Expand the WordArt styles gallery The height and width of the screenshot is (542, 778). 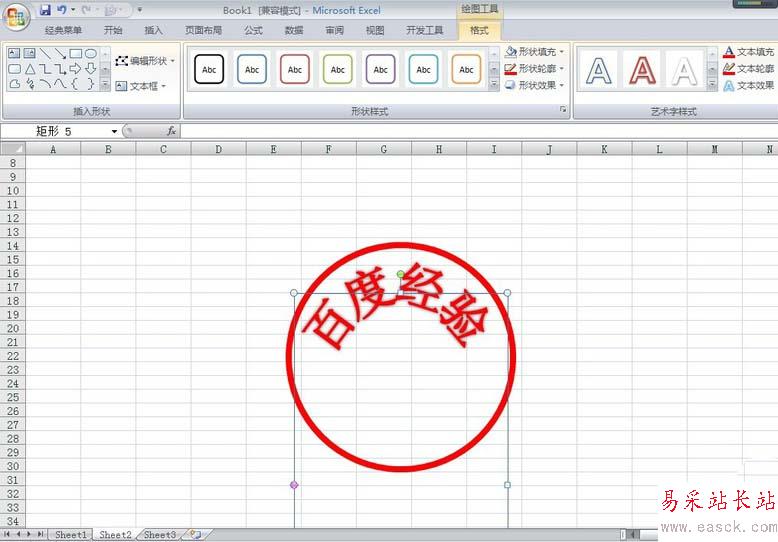click(x=713, y=85)
